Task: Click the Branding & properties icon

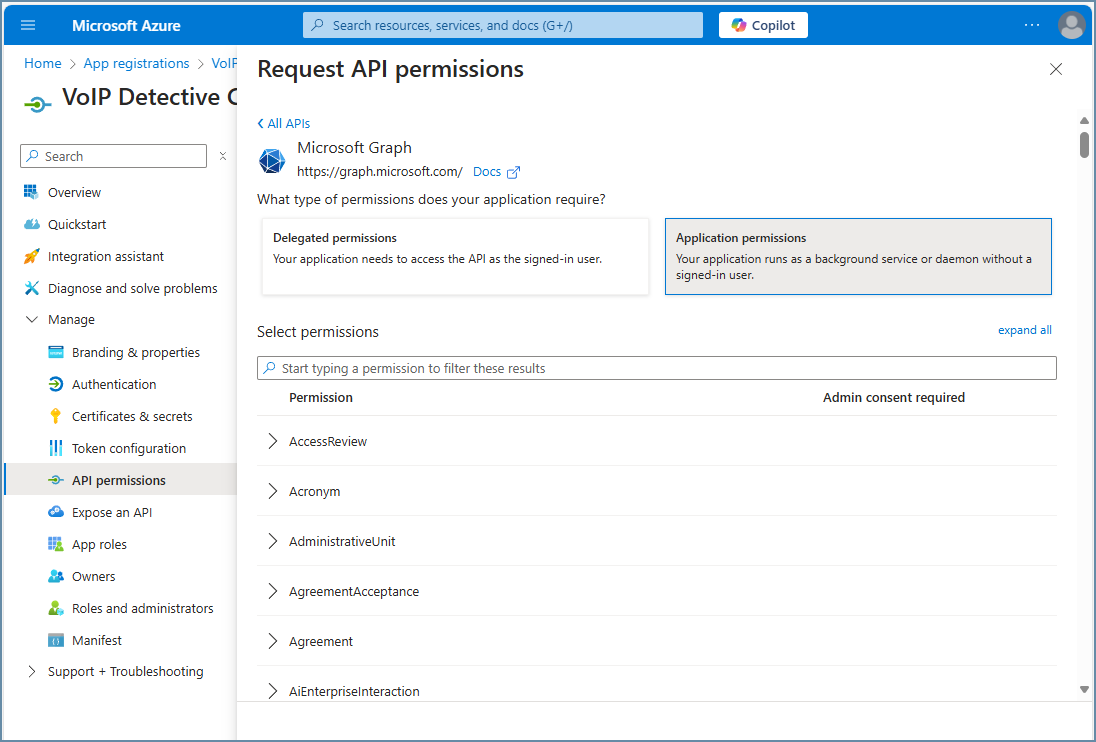Action: pos(56,352)
